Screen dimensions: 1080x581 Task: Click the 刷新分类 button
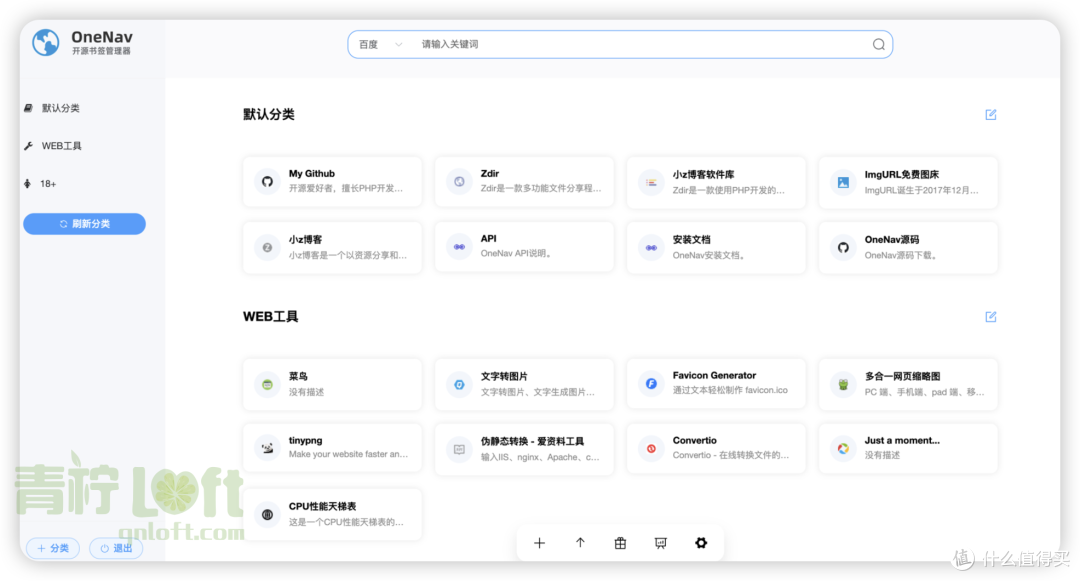84,224
